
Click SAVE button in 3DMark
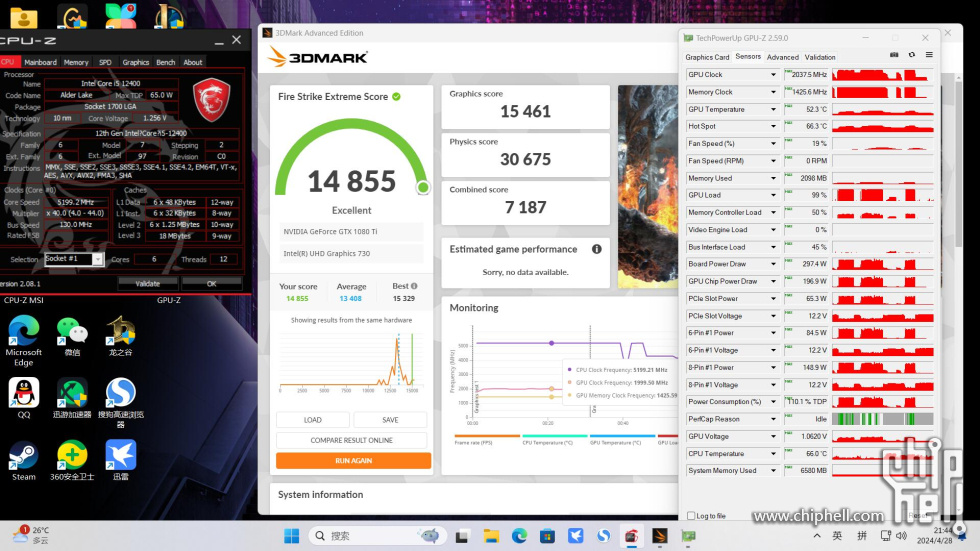click(390, 420)
